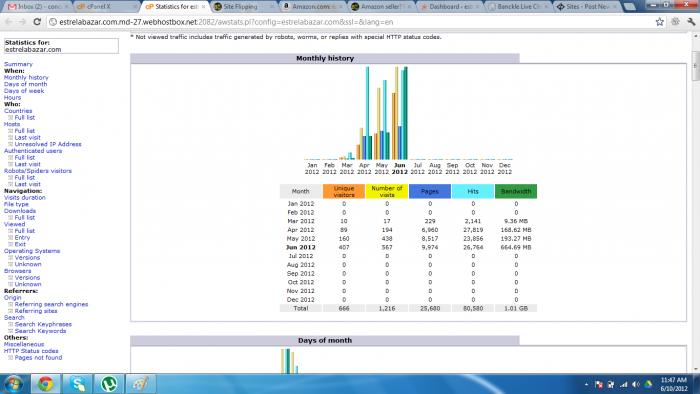This screenshot has height=394, width=700.
Task: Click the volume speaker tray icon
Action: coord(636,384)
